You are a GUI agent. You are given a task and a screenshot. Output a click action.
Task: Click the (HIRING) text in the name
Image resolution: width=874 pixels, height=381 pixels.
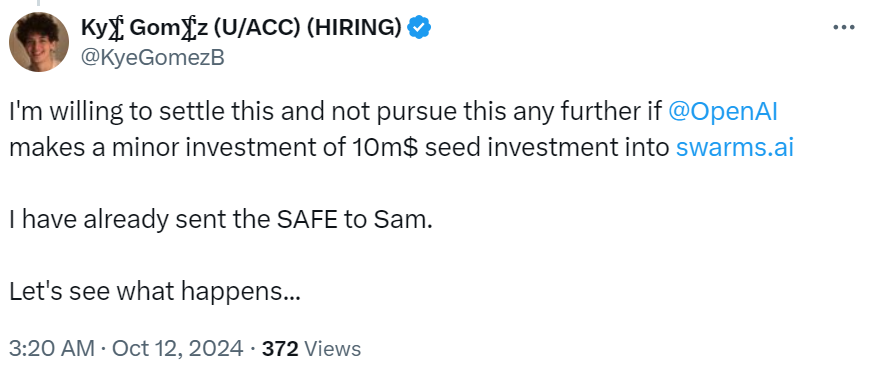click(354, 27)
